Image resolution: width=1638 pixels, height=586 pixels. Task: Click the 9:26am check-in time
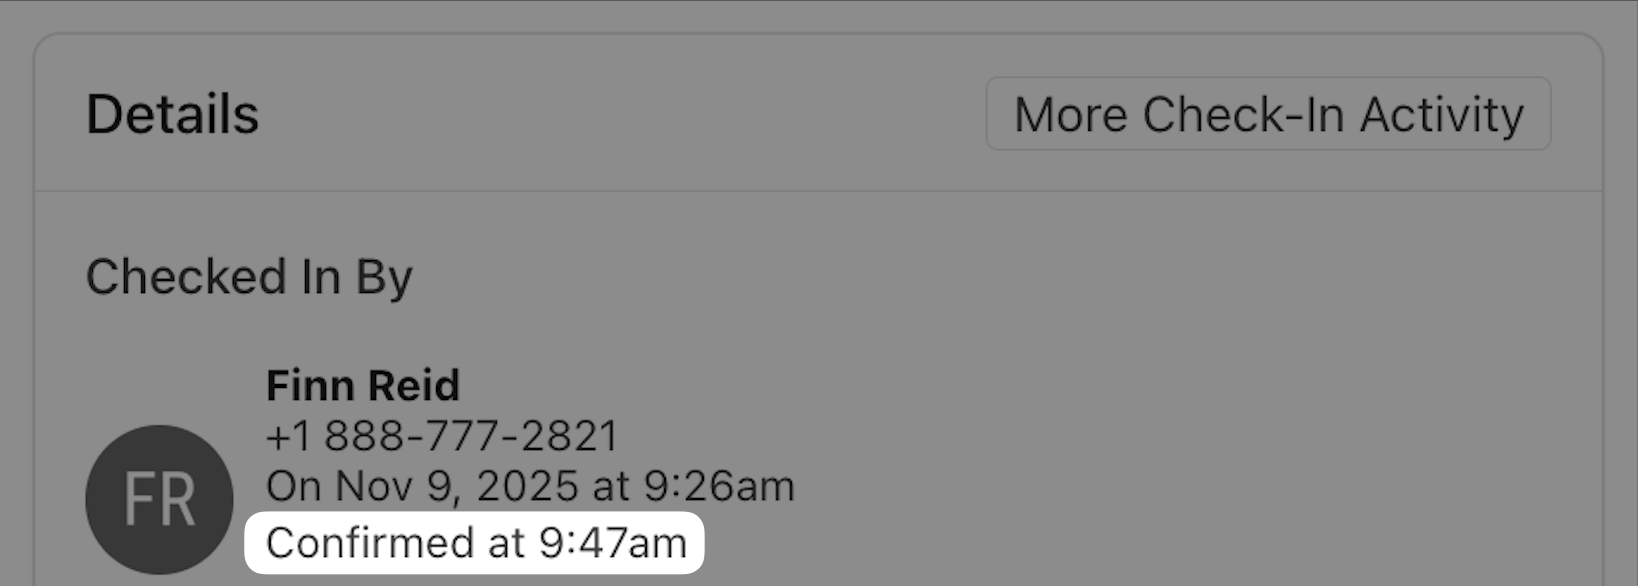point(719,487)
